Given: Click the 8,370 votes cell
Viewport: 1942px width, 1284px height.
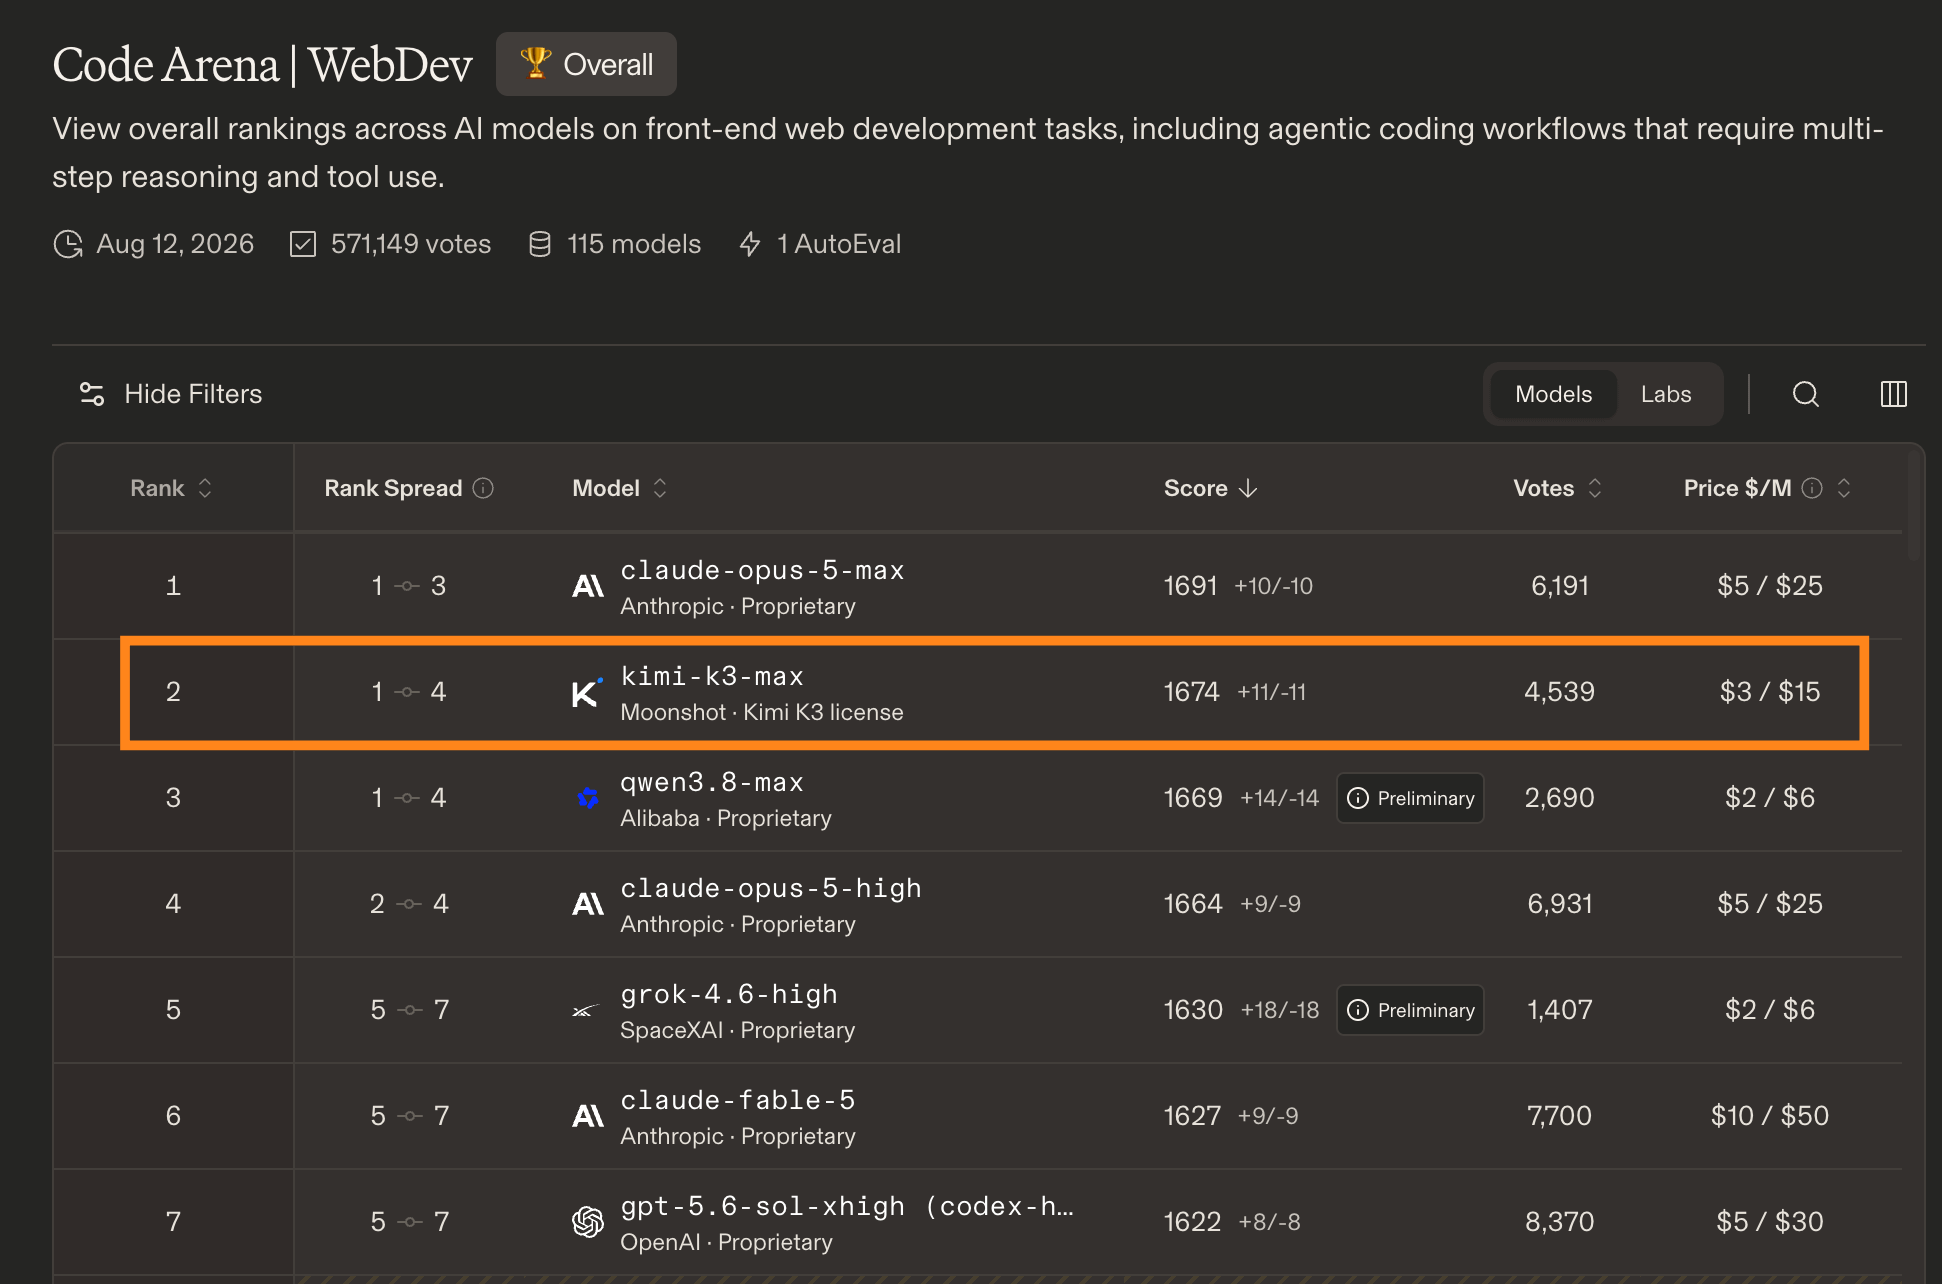Looking at the screenshot, I should click(1559, 1222).
